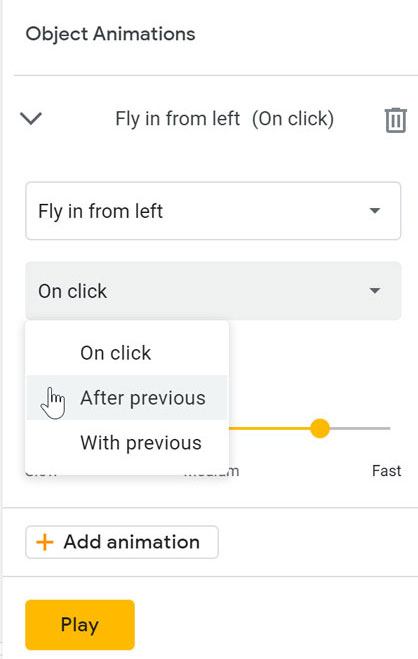Click the yellow speed slider handle
The image size is (418, 659).
pos(320,428)
